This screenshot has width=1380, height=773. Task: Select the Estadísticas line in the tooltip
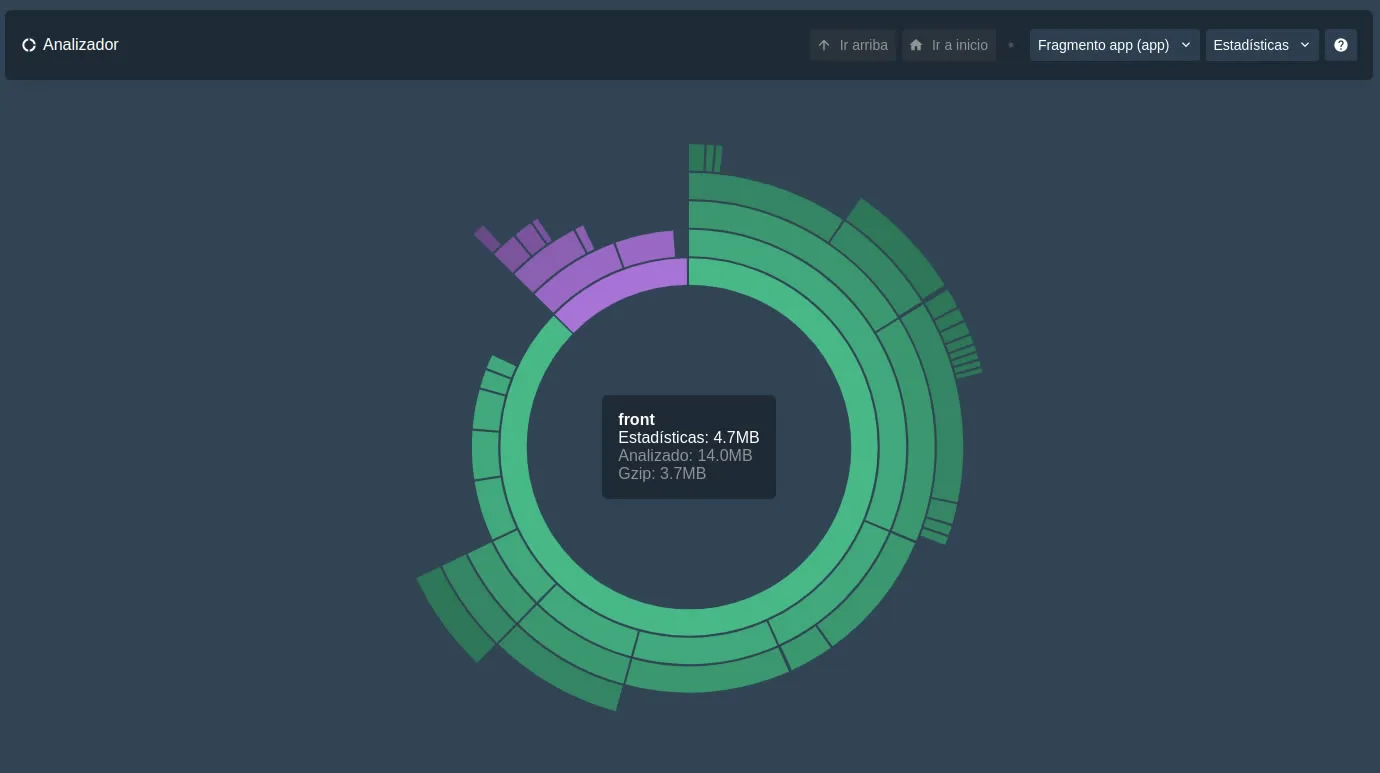click(x=688, y=438)
